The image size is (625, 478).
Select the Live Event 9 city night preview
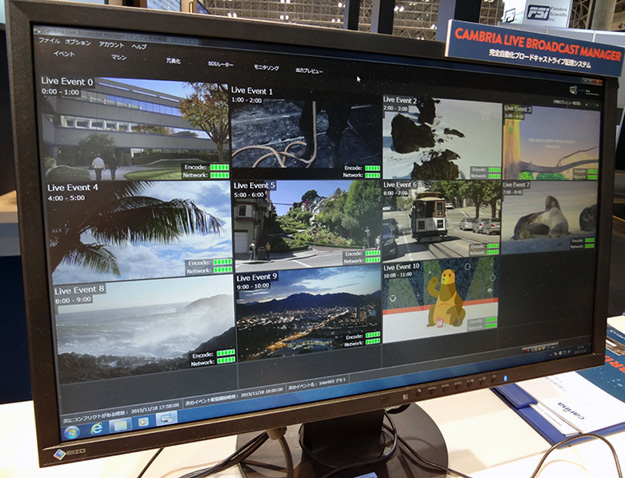309,313
